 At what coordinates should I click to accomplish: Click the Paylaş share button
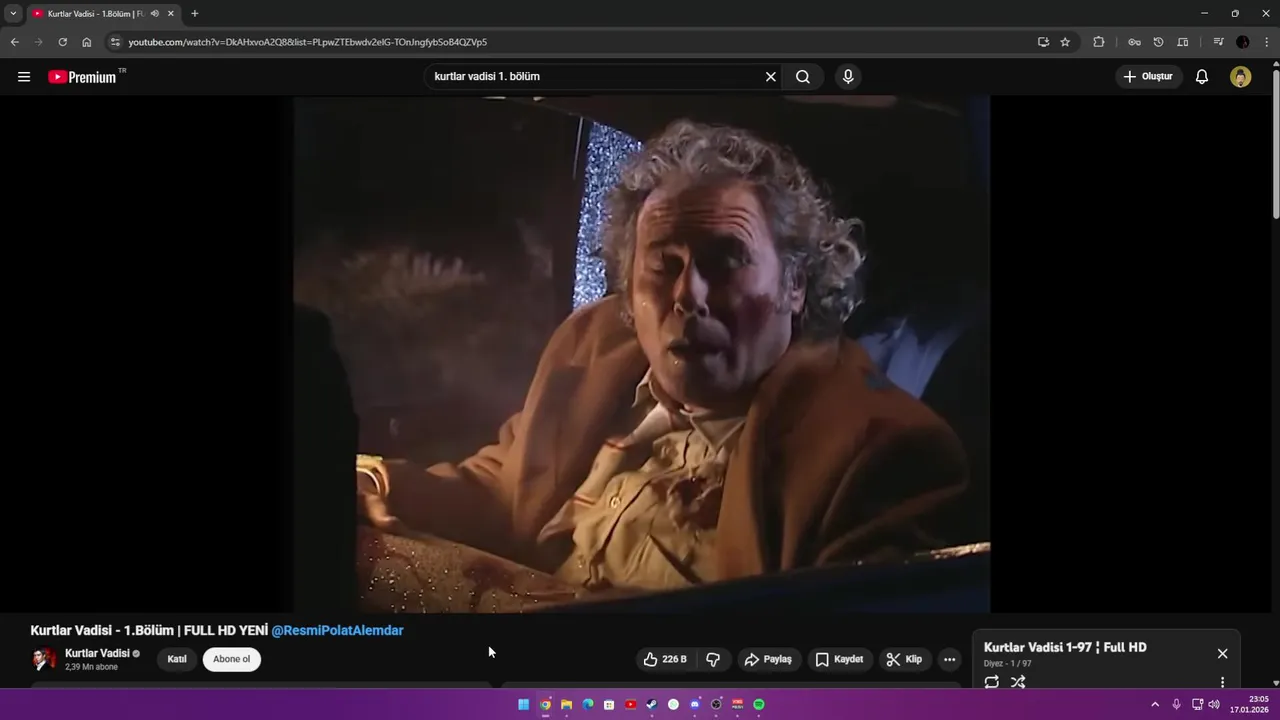[768, 659]
